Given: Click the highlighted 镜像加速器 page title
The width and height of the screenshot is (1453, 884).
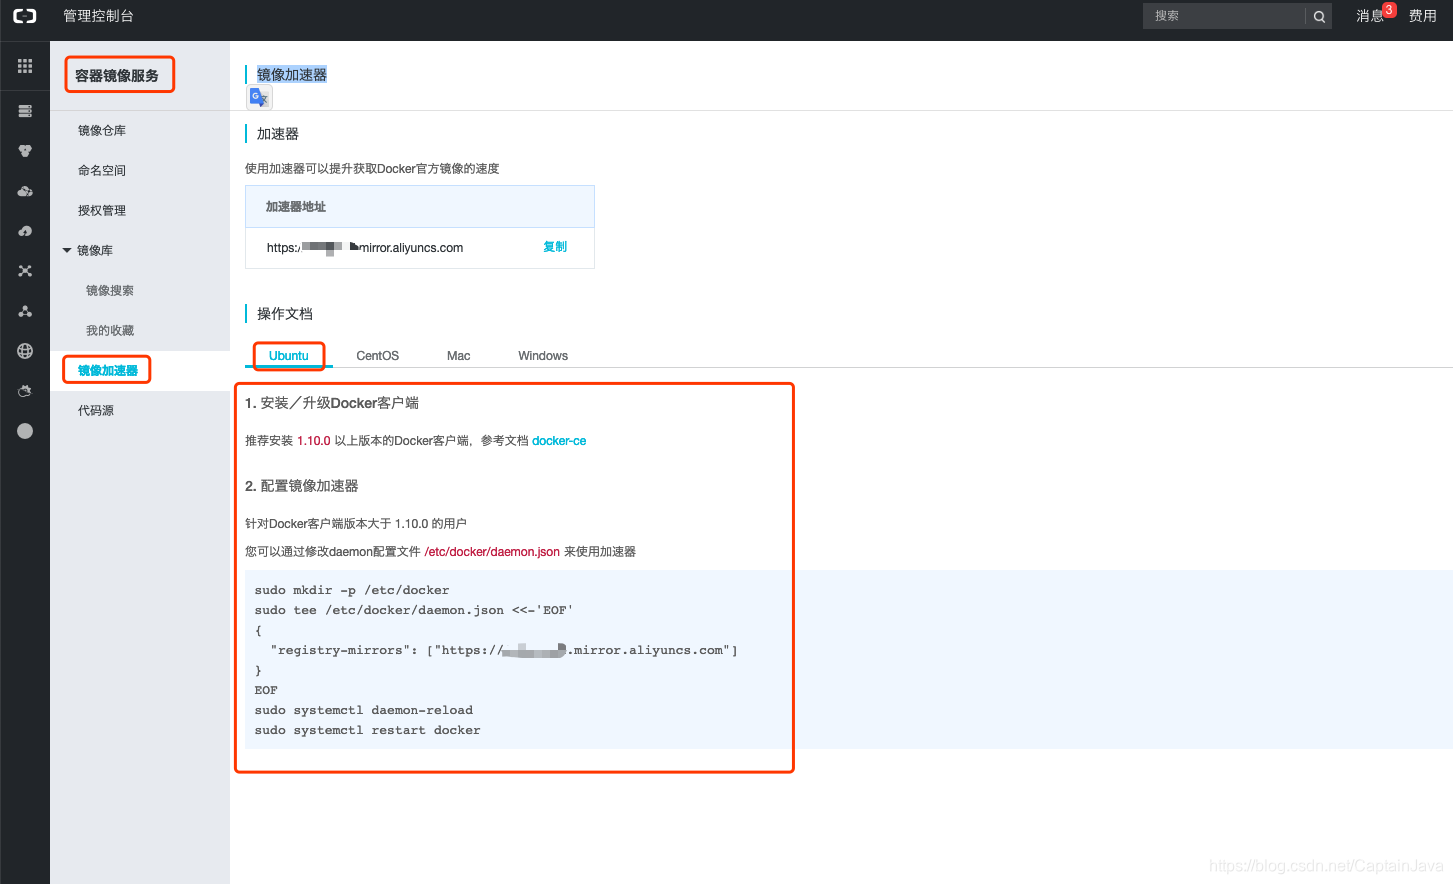Looking at the screenshot, I should click(292, 75).
